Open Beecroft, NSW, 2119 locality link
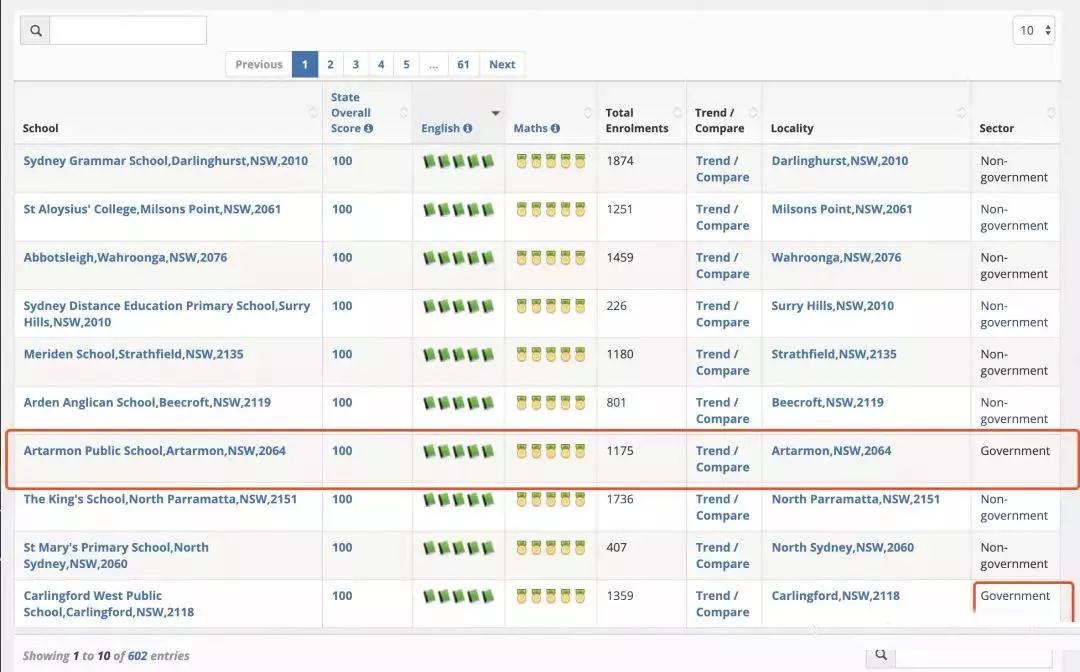 click(827, 402)
